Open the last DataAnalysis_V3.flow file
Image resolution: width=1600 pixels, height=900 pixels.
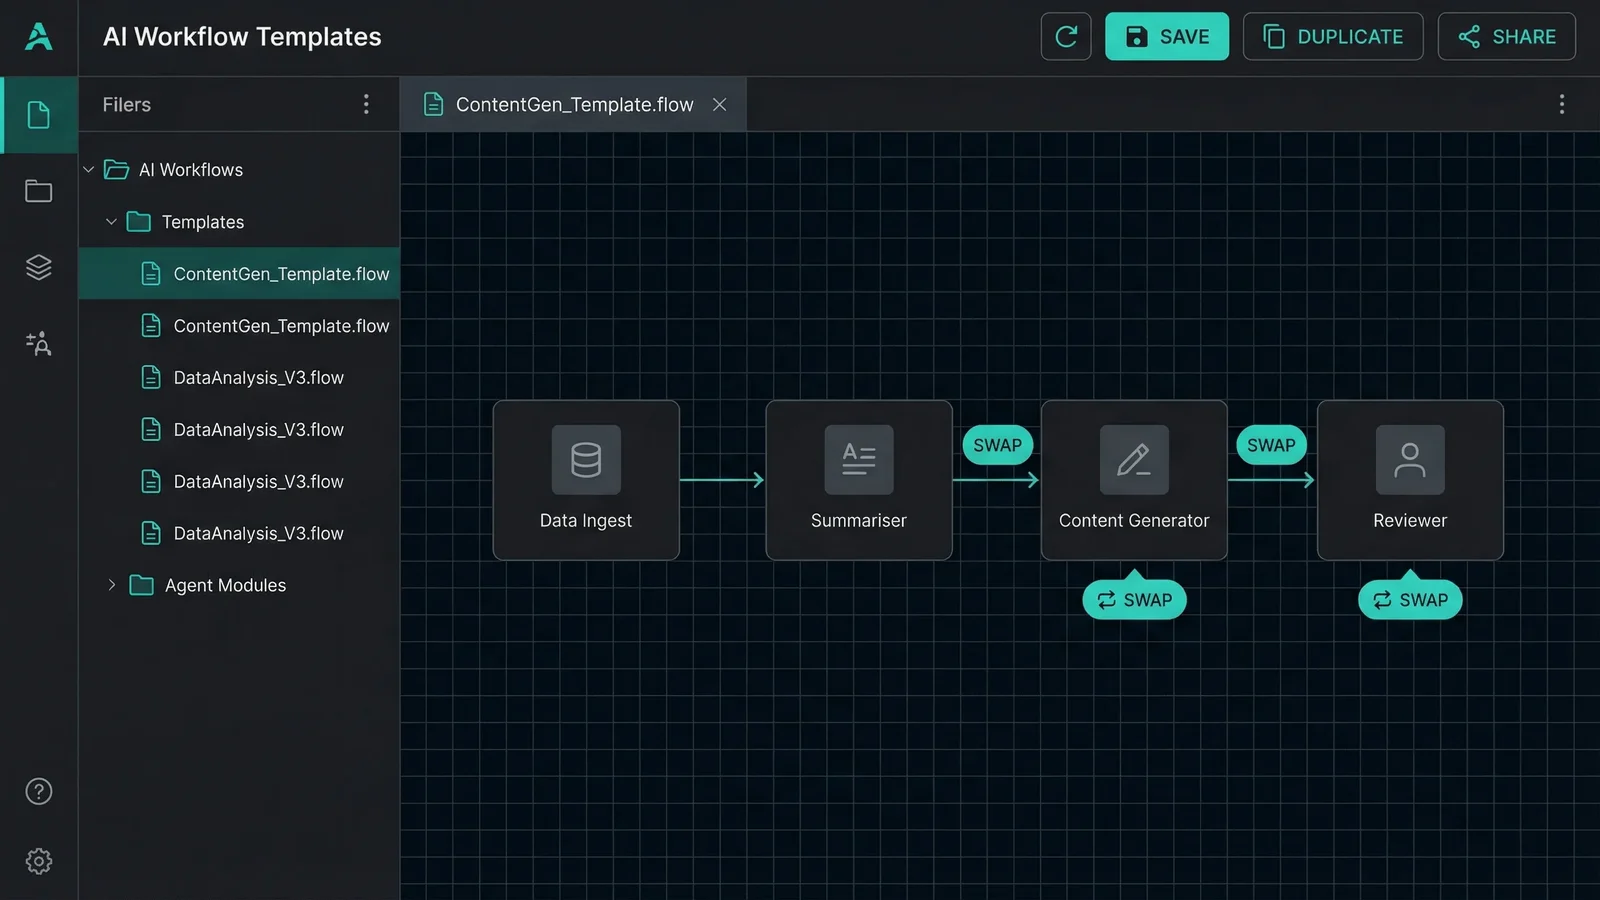(x=239, y=534)
